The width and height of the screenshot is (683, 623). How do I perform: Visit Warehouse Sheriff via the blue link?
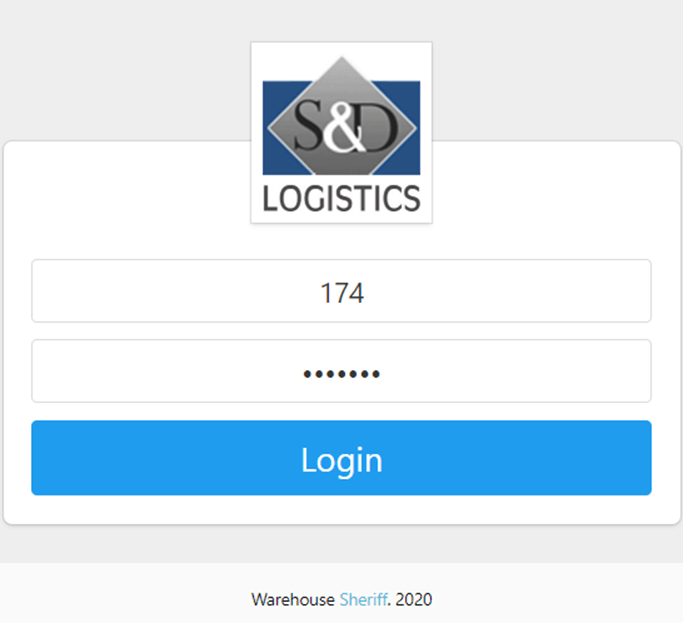point(363,599)
